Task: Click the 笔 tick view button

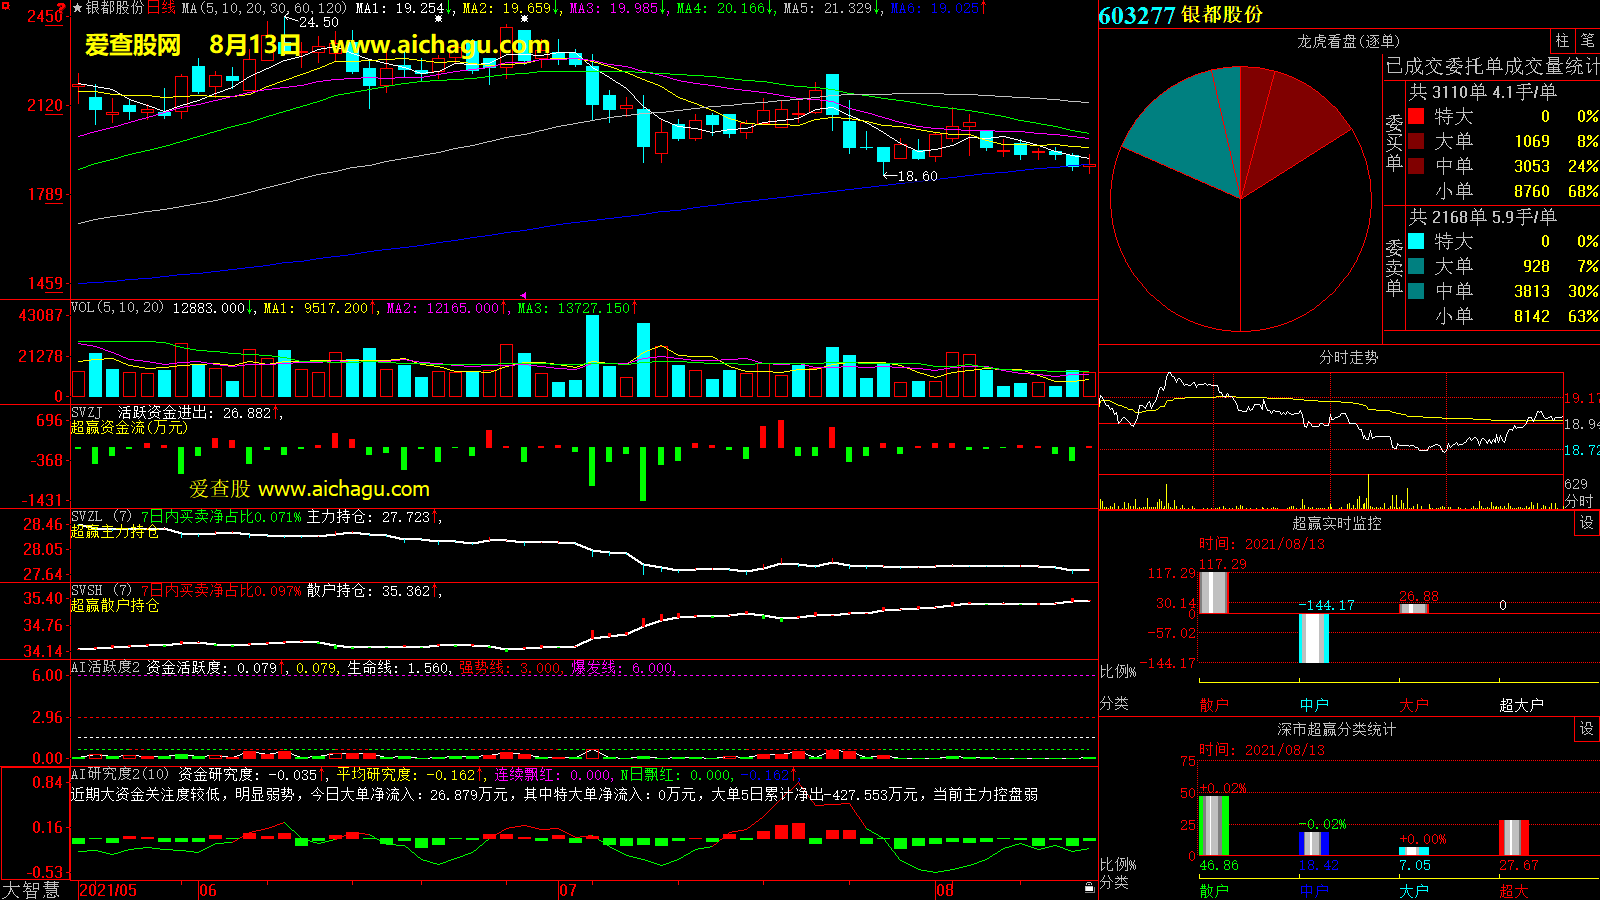Action: point(1587,40)
